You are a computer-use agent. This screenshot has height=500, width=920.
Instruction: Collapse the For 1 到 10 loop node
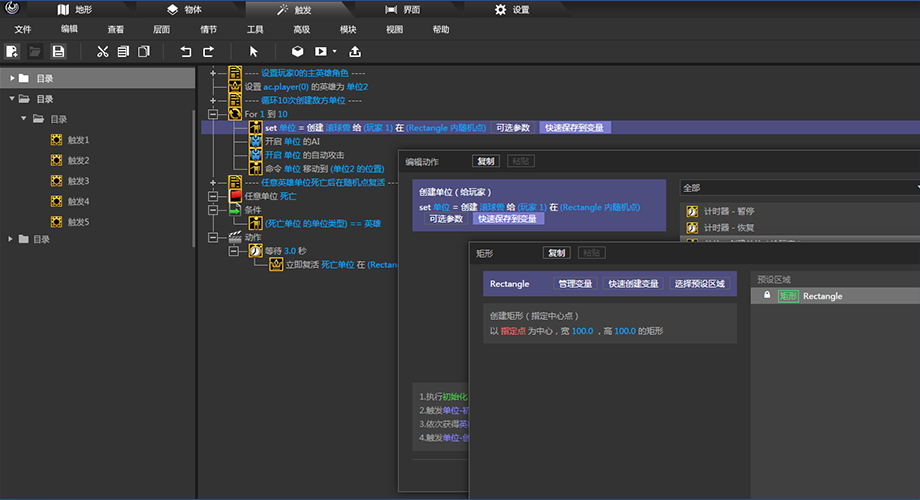pyautogui.click(x=212, y=114)
